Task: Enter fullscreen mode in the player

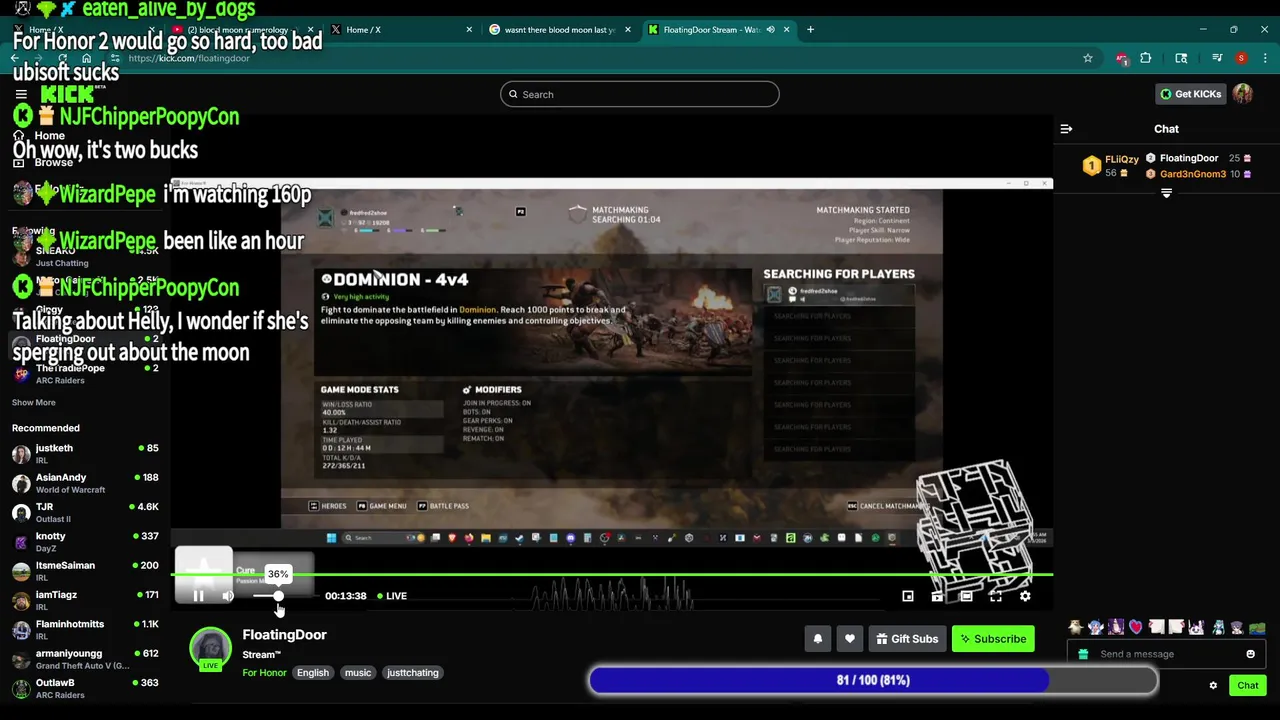Action: click(996, 596)
